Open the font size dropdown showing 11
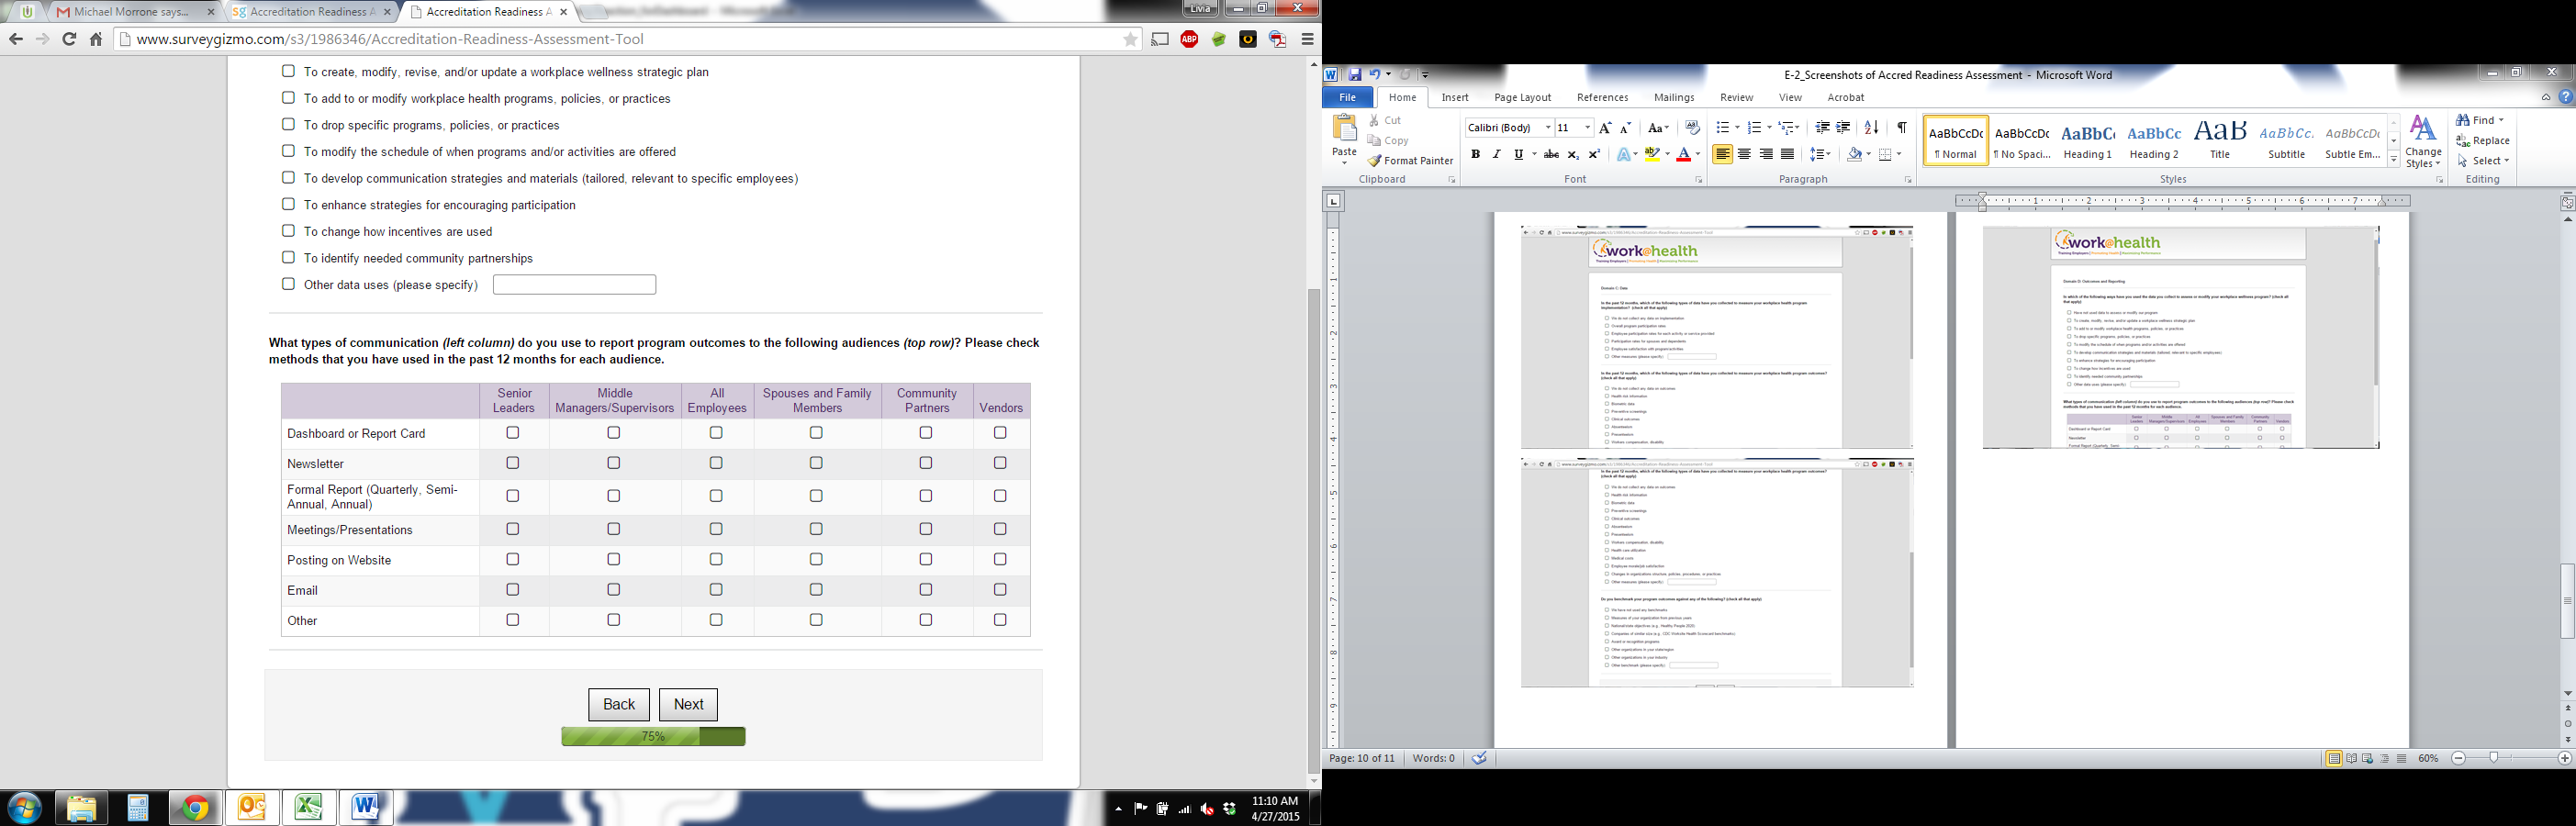Screen dimensions: 2576x826 [x=1586, y=128]
